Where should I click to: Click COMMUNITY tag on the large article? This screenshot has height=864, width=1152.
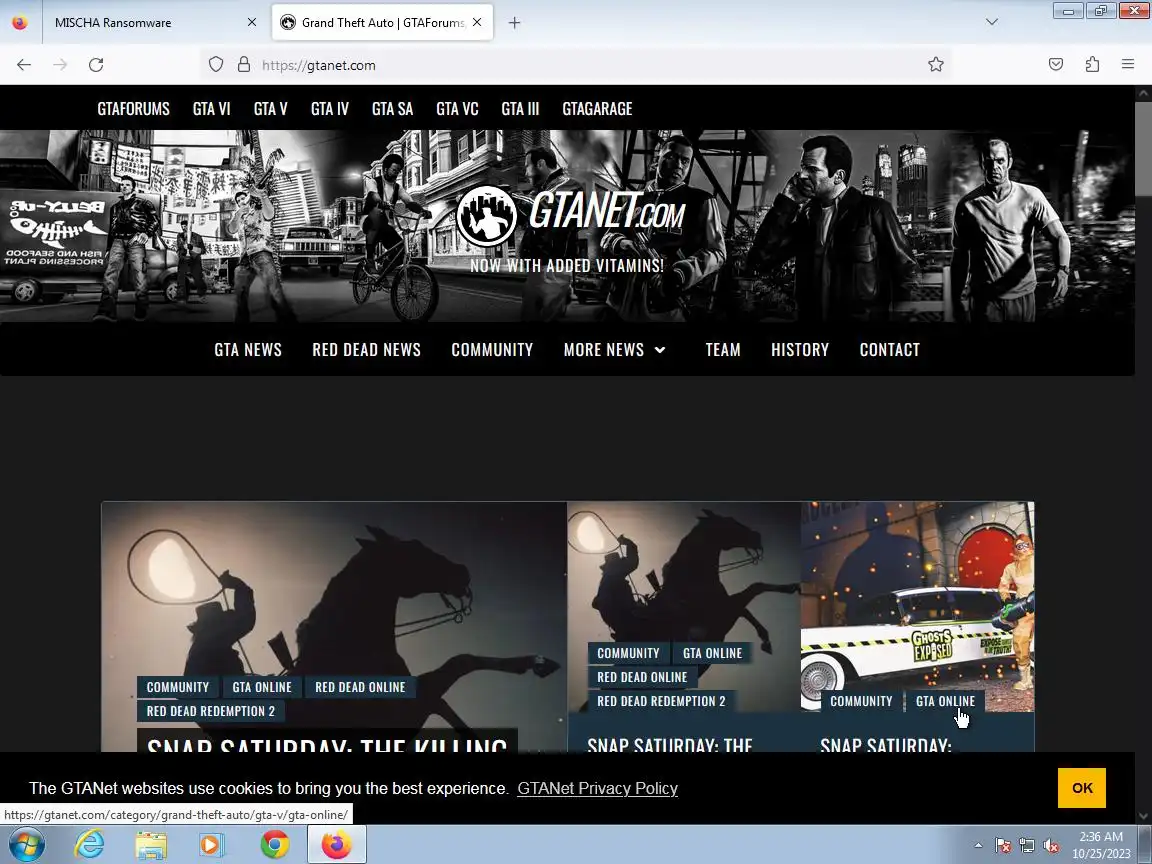click(x=178, y=687)
